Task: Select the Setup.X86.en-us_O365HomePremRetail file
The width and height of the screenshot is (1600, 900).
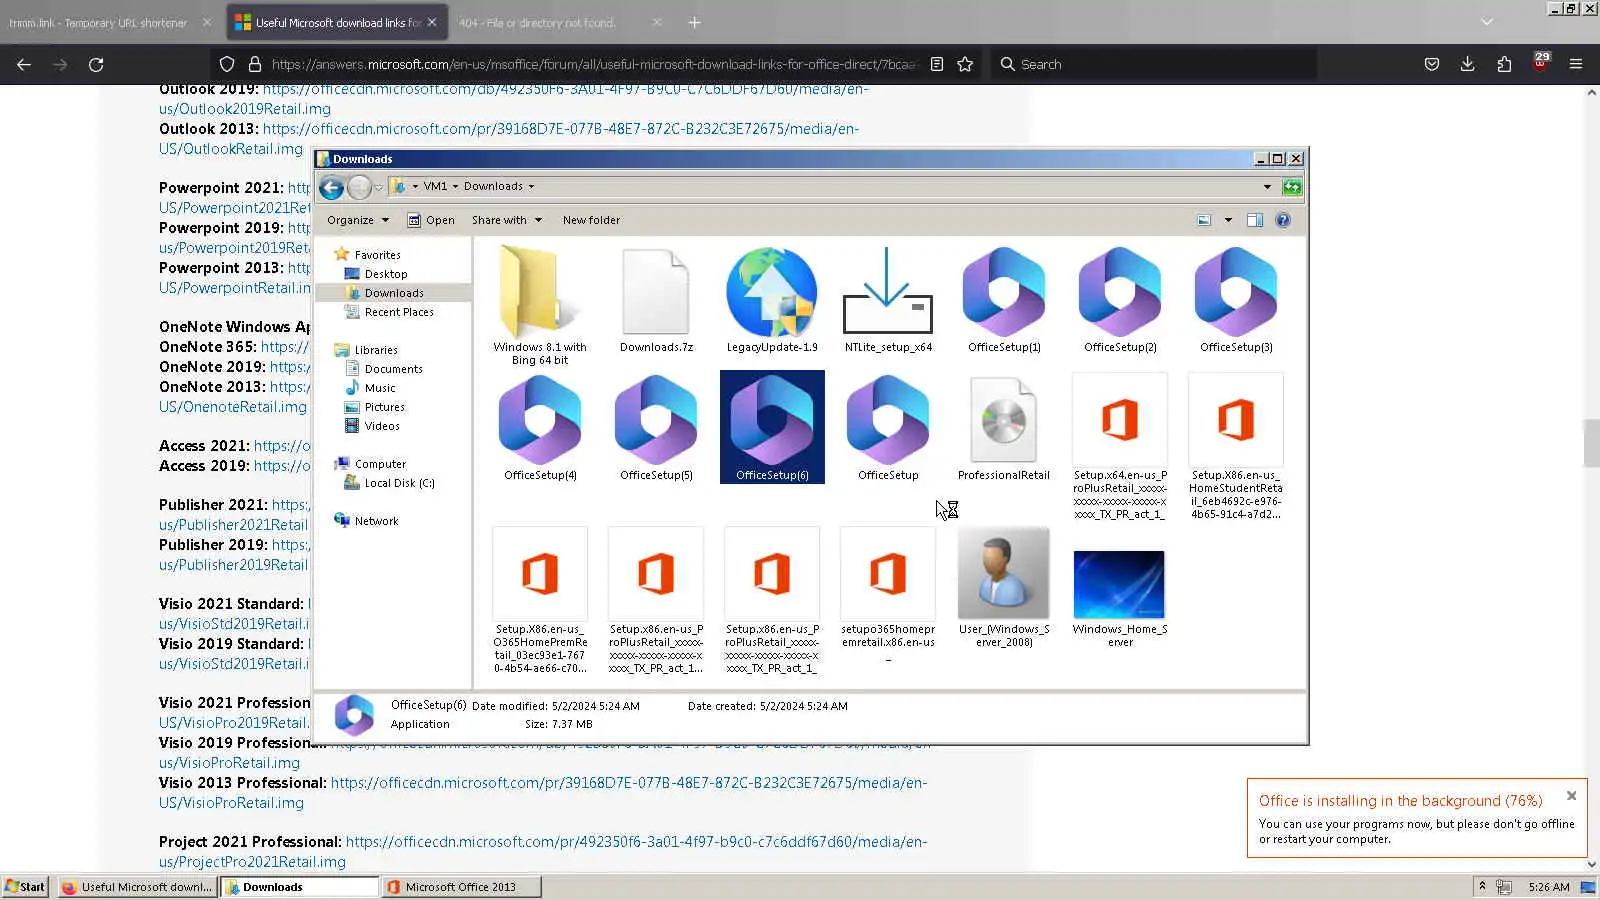Action: pos(540,601)
